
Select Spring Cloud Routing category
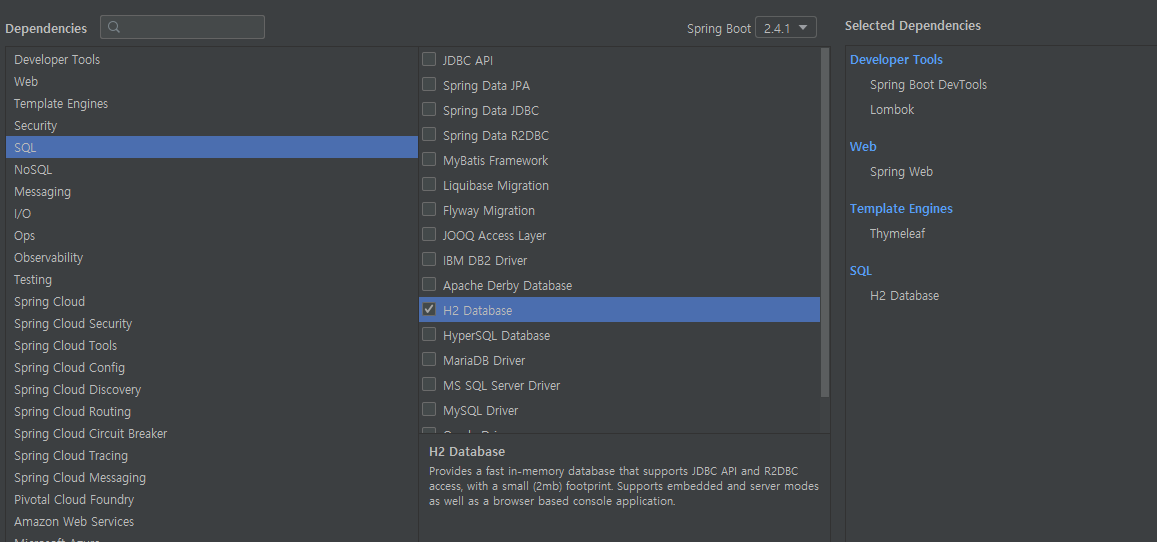(x=212, y=411)
